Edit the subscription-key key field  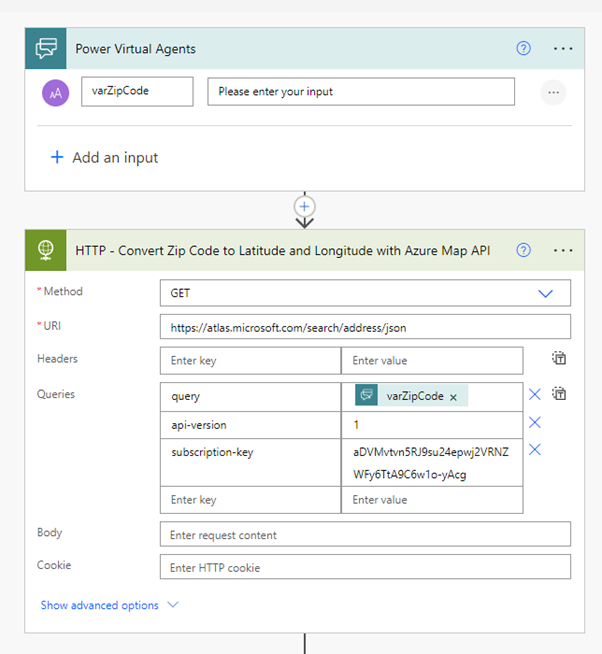point(250,462)
